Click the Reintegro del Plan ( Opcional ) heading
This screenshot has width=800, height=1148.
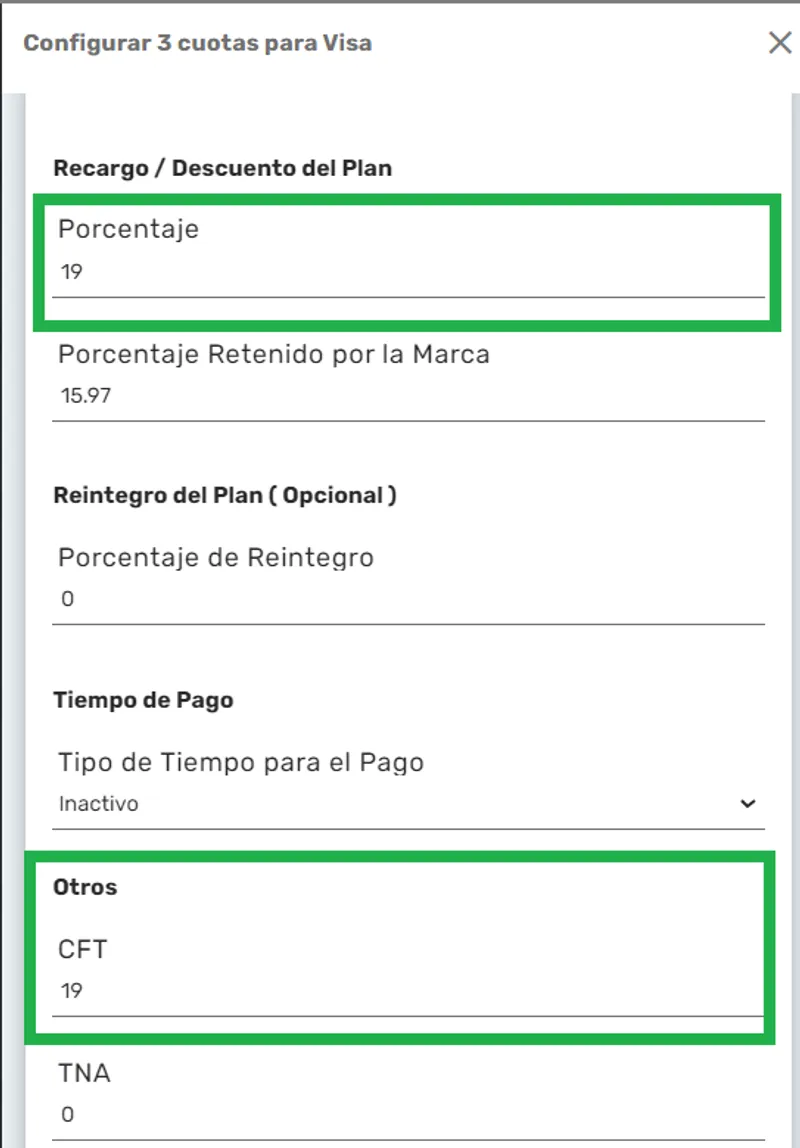click(225, 495)
